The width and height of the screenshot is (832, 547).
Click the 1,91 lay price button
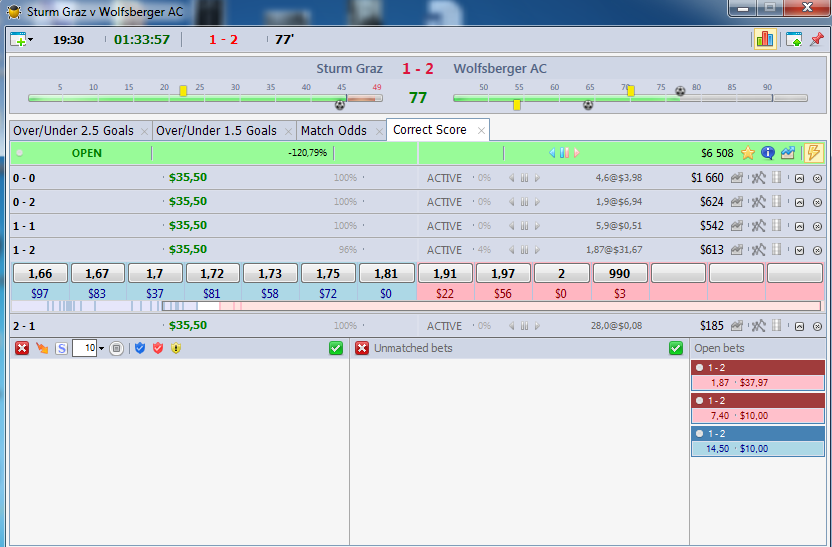pos(445,274)
